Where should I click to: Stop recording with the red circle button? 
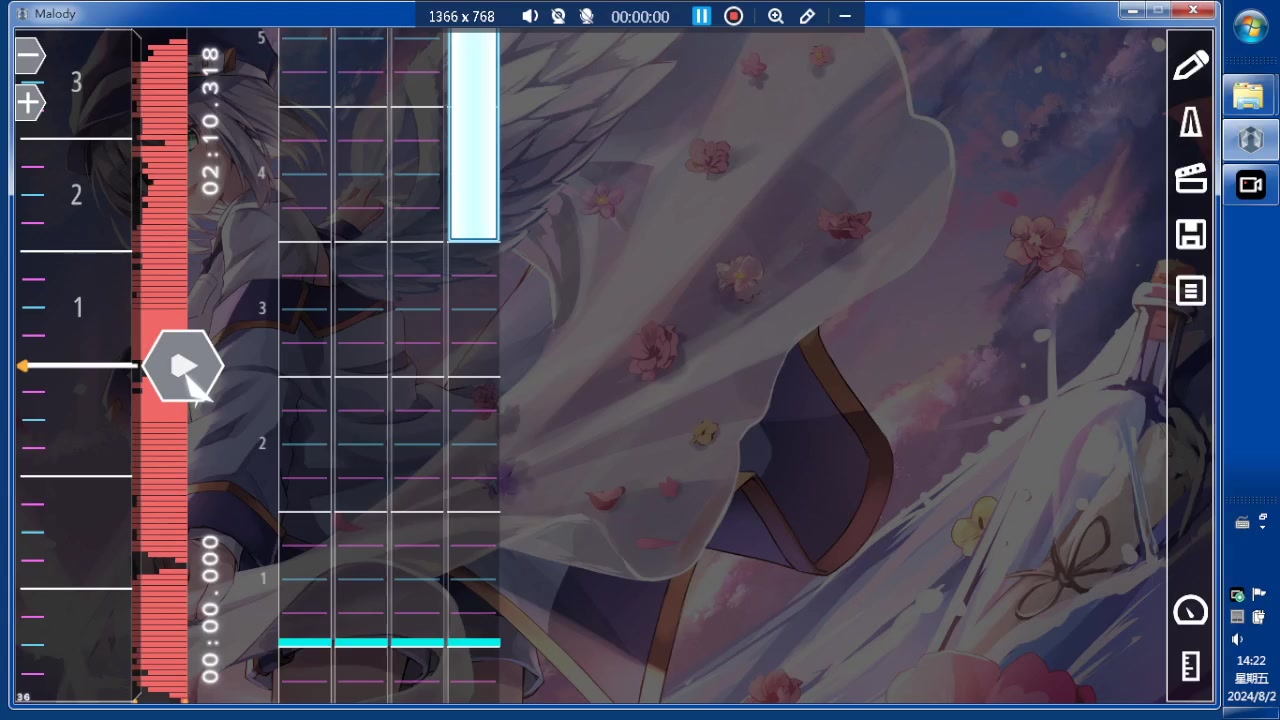(x=734, y=16)
